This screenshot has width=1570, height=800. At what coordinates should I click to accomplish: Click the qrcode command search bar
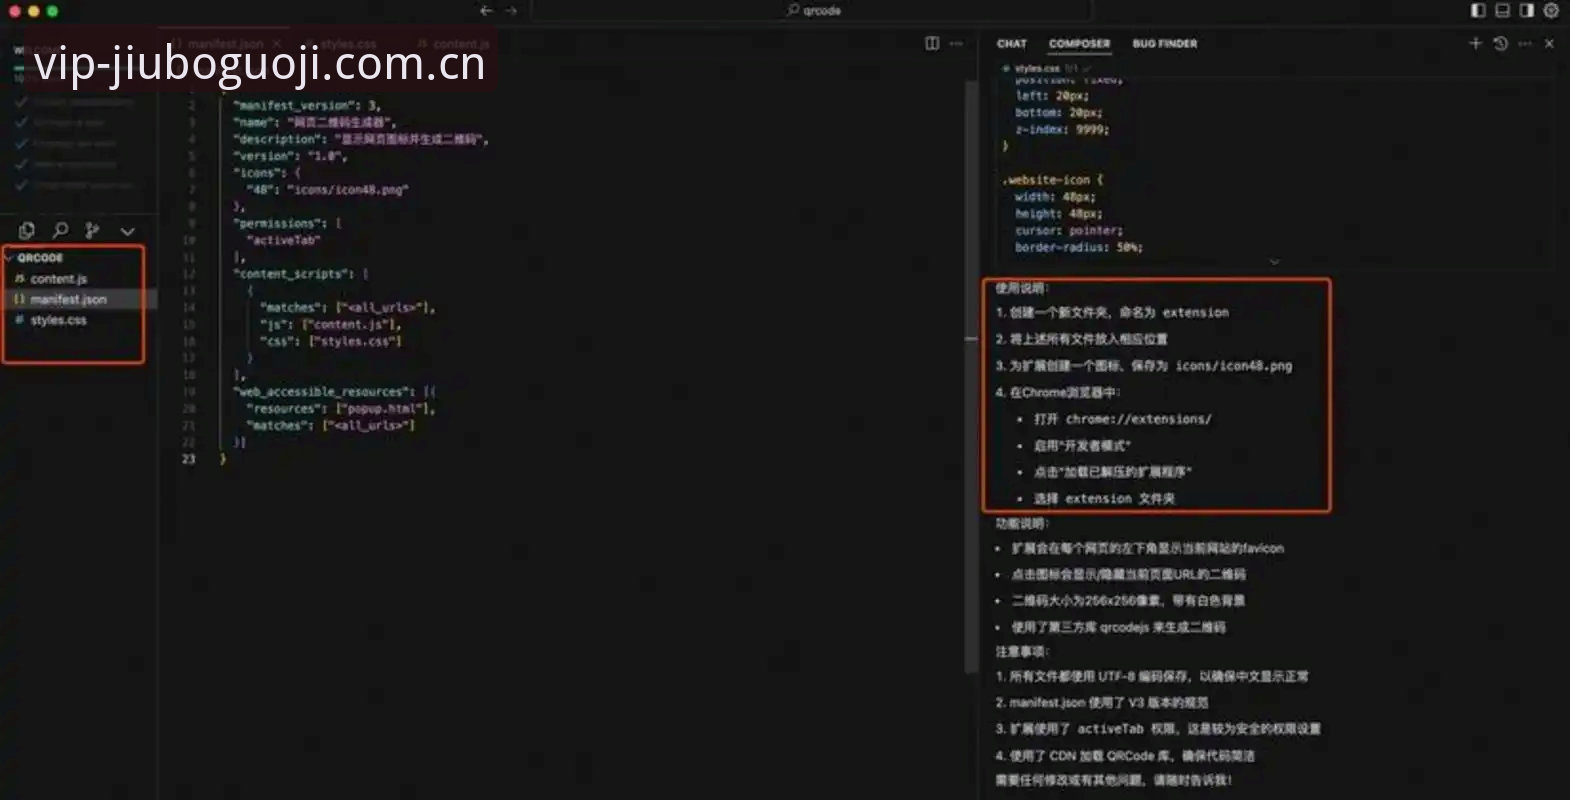point(811,11)
